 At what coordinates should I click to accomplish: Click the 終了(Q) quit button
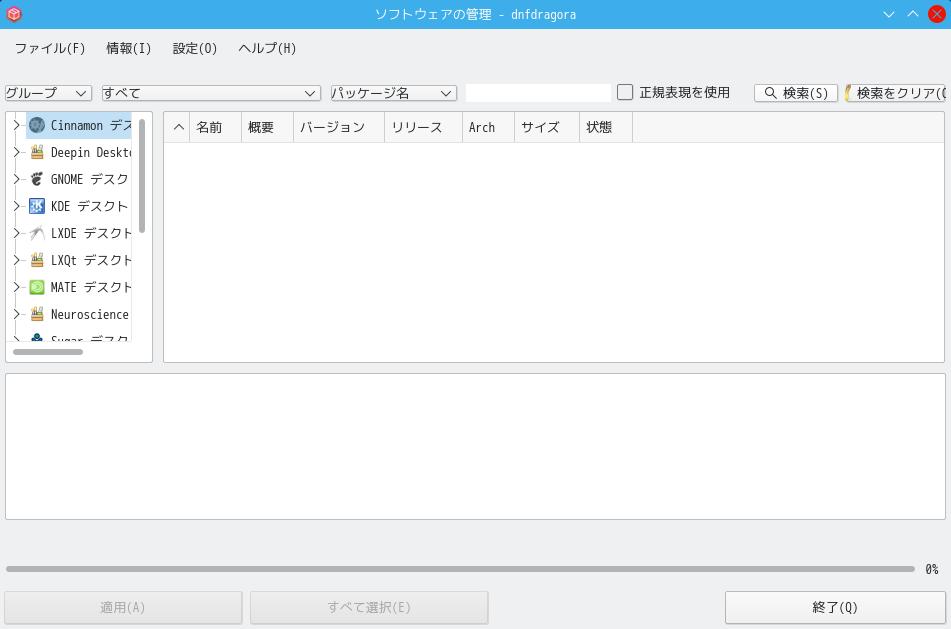click(835, 607)
